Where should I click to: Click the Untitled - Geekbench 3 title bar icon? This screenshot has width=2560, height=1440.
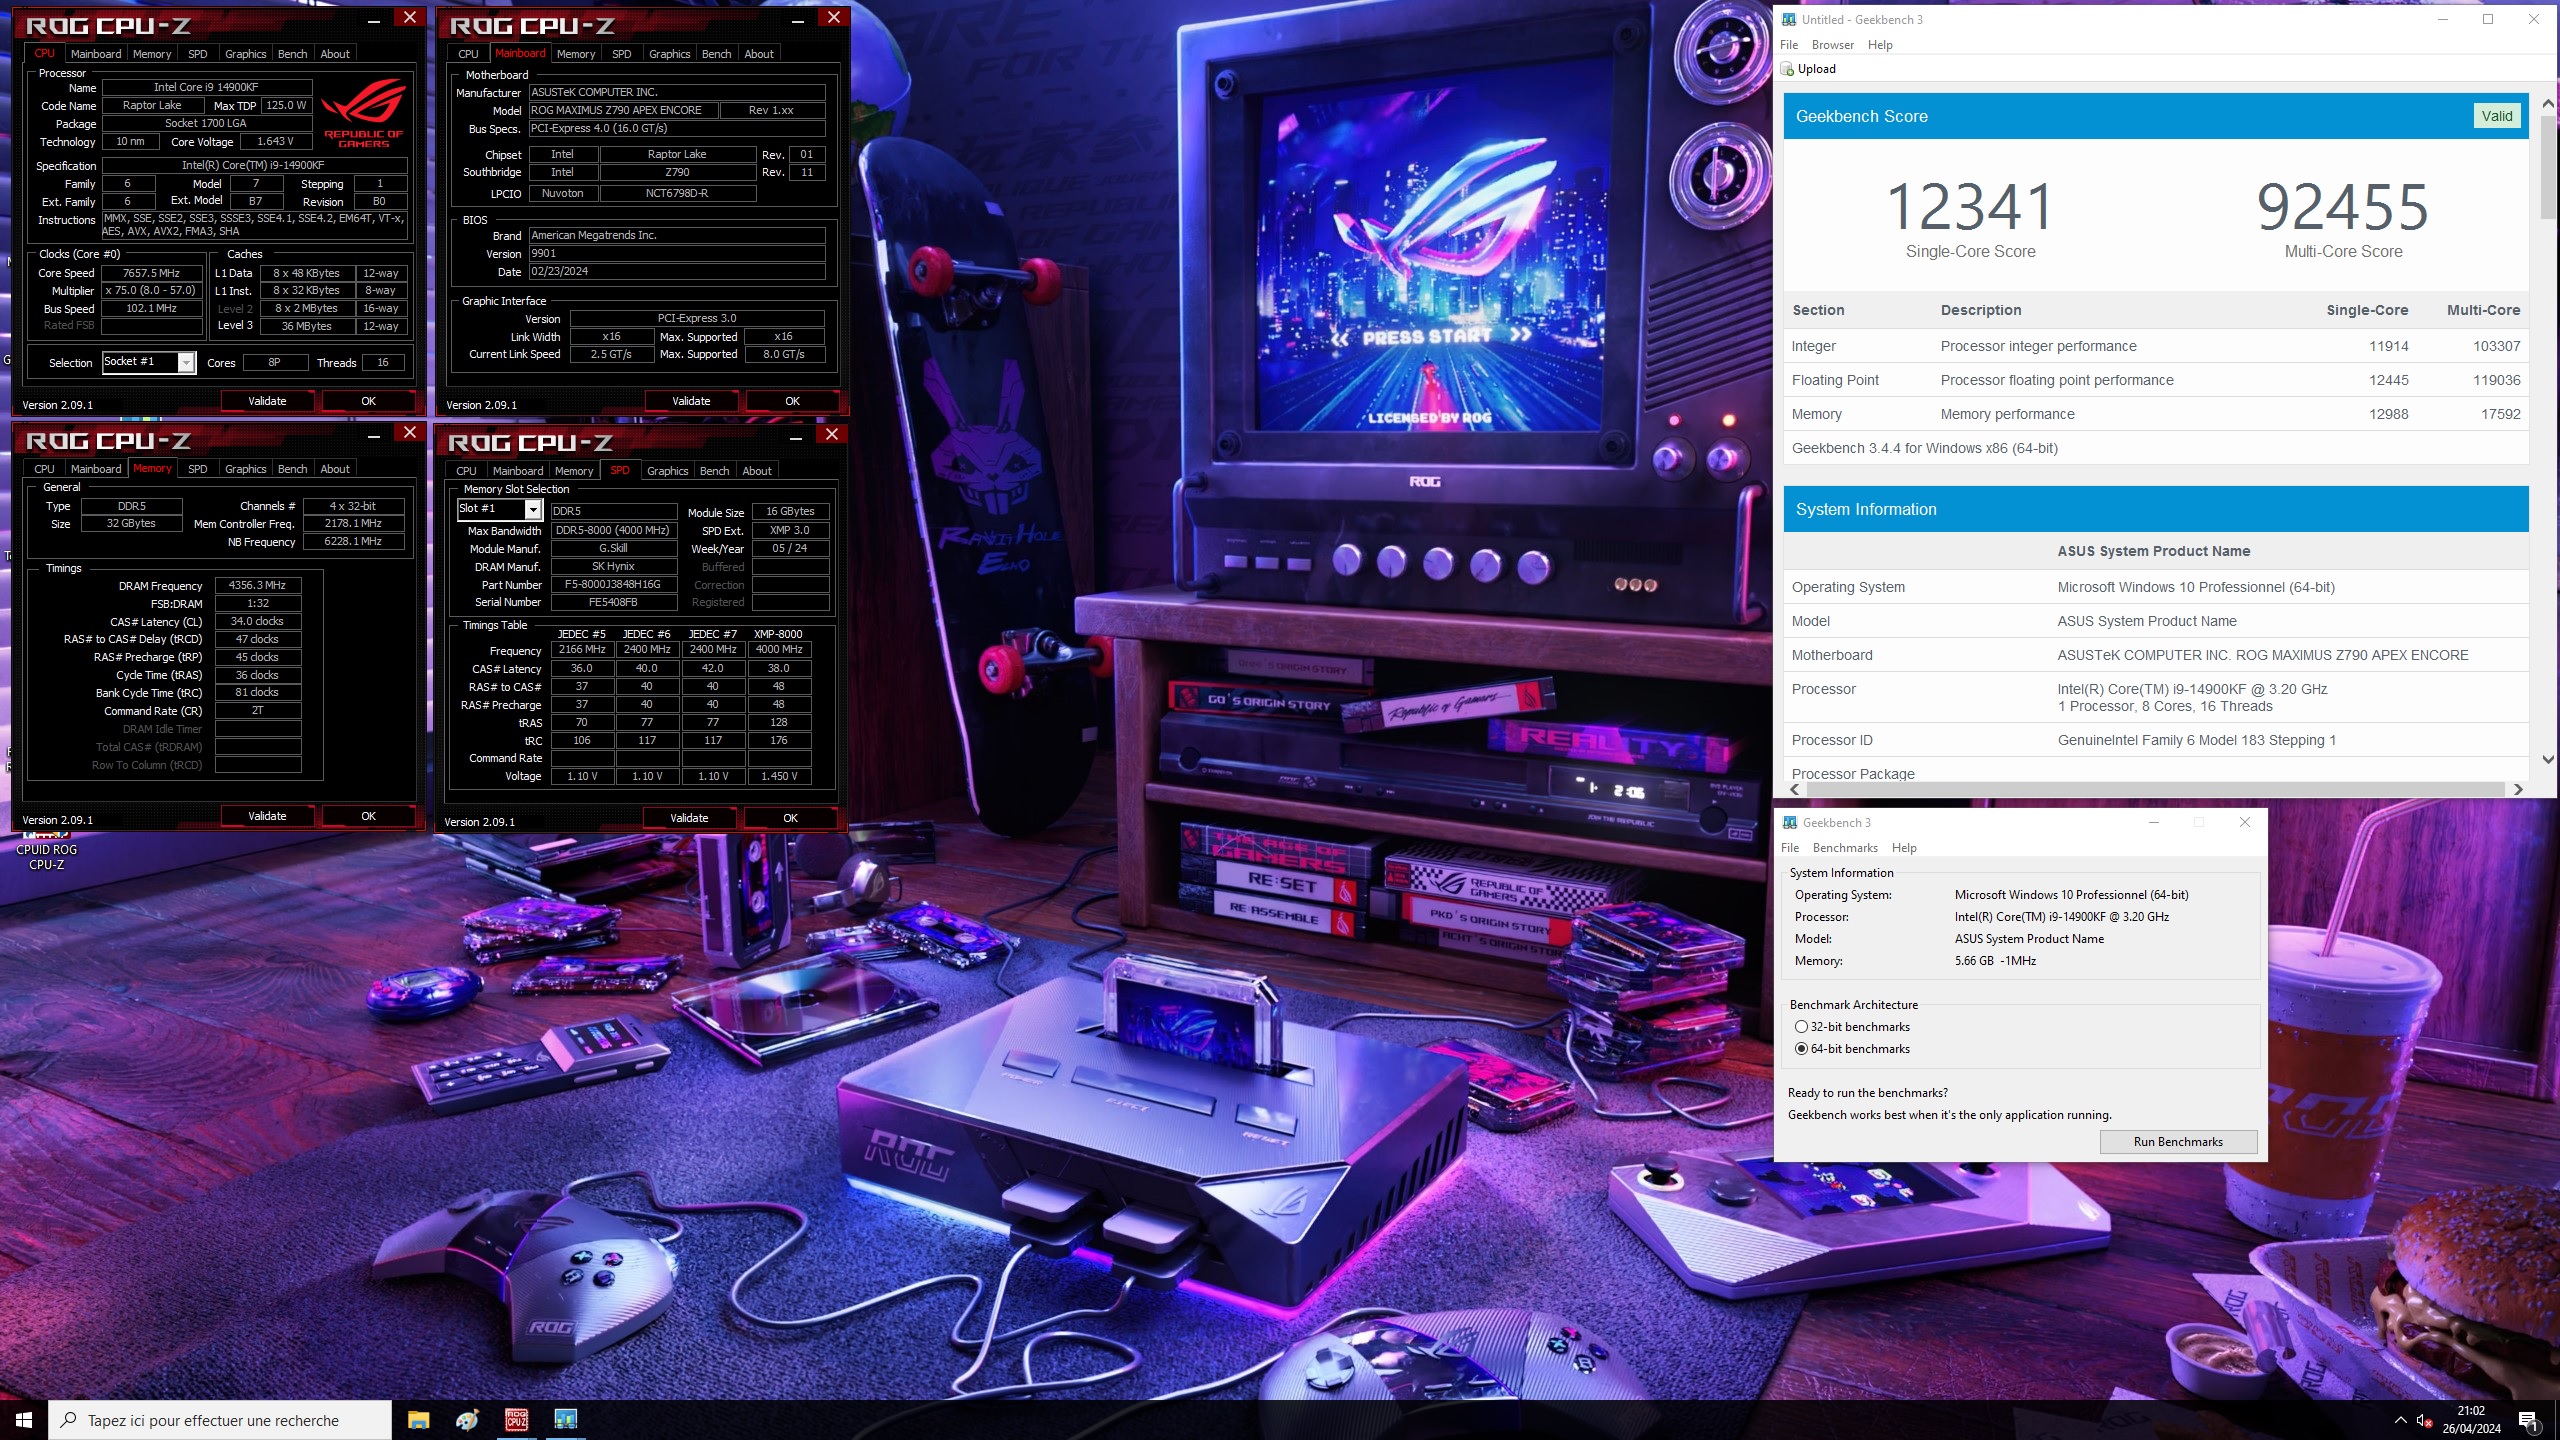point(1789,19)
